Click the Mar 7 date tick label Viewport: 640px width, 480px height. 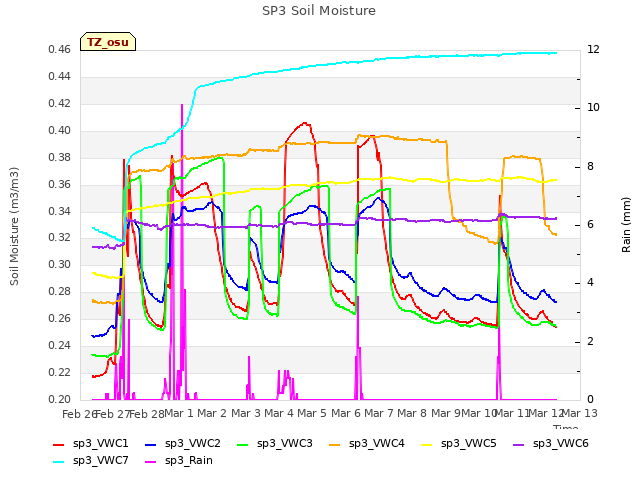point(379,413)
